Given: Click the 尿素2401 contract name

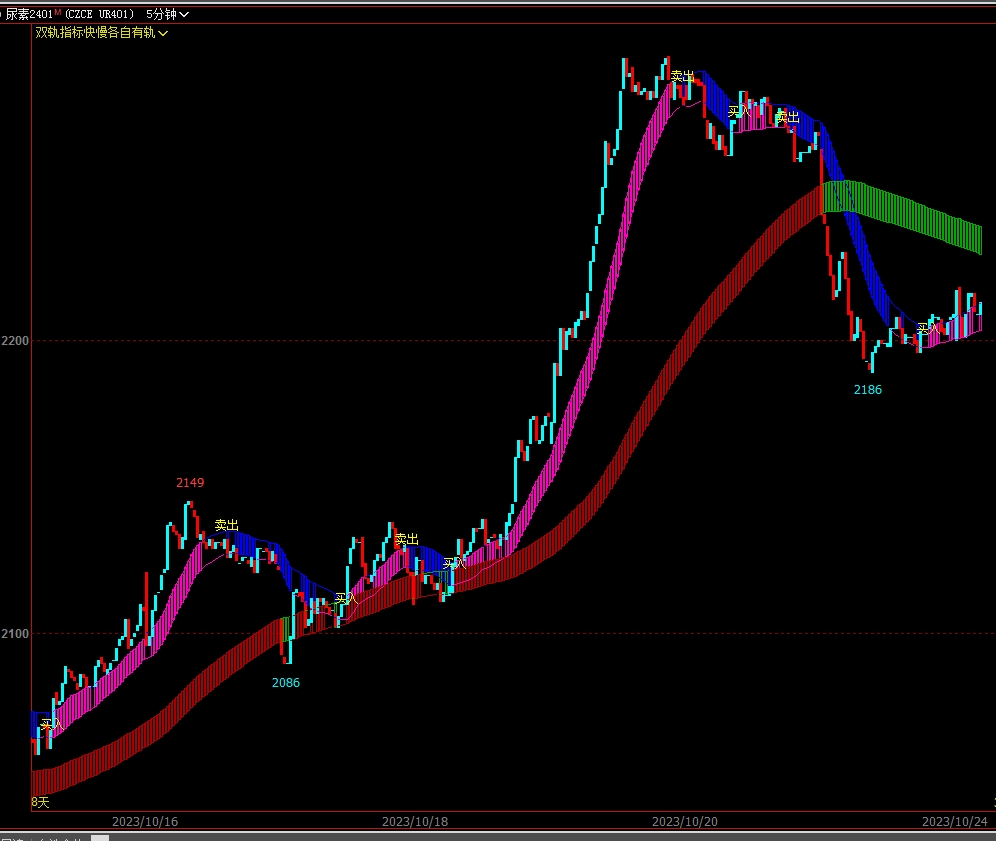Looking at the screenshot, I should point(28,14).
